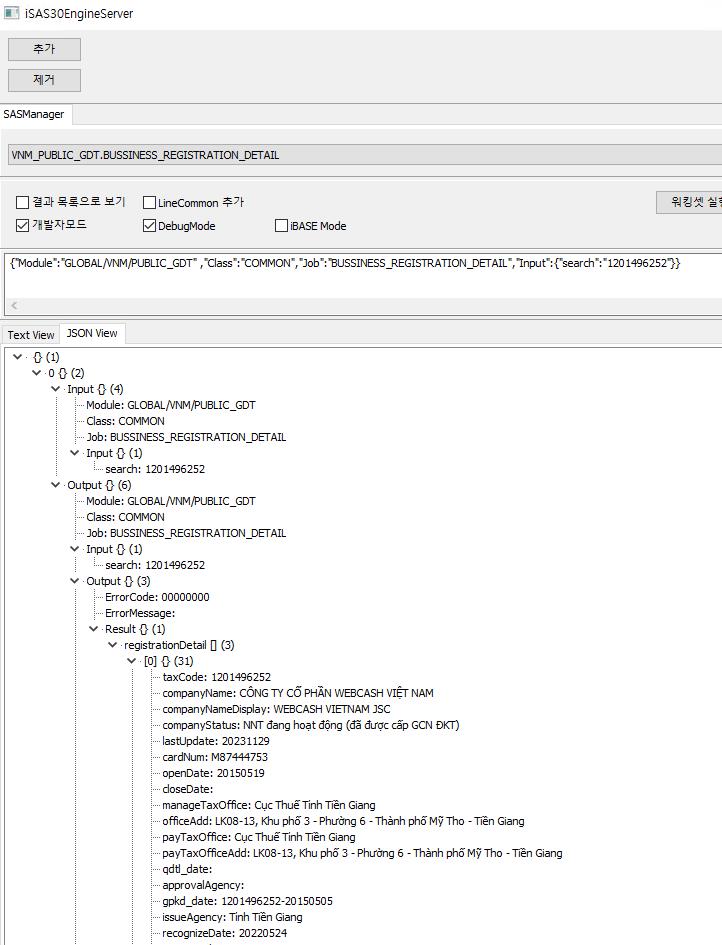Select the companyStatus row

[x=310, y=725]
